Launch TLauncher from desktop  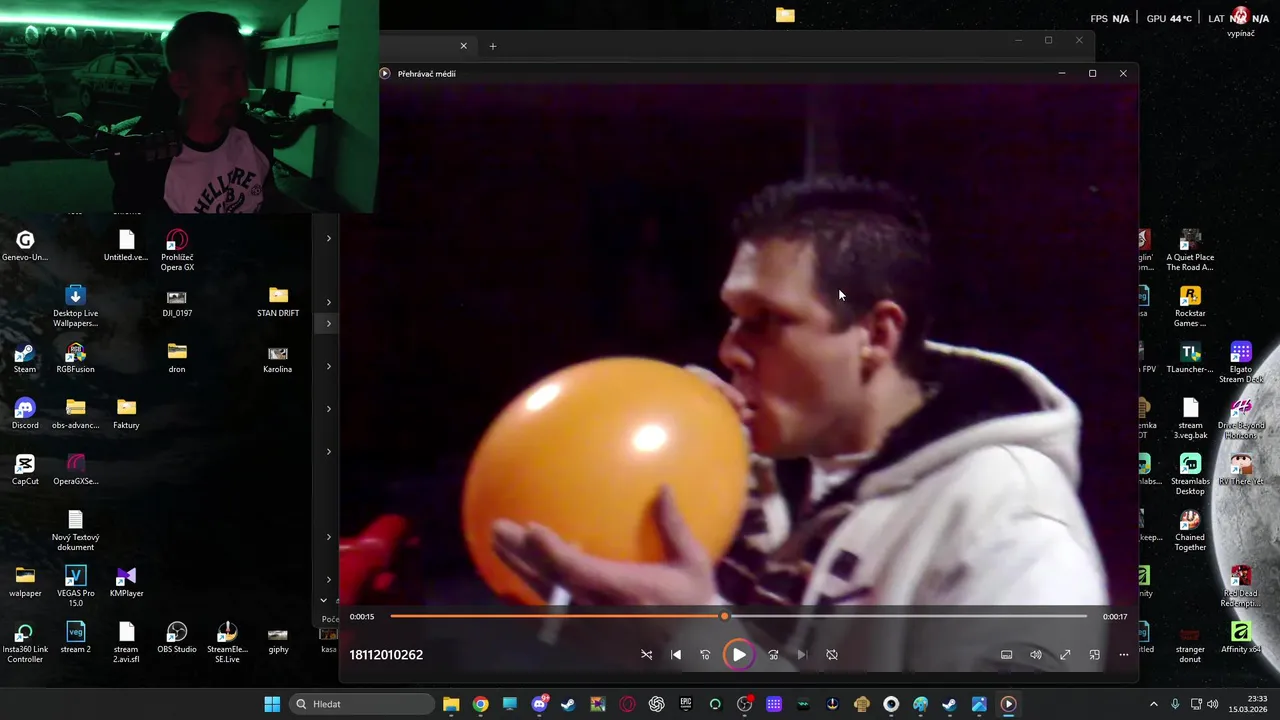(1190, 358)
